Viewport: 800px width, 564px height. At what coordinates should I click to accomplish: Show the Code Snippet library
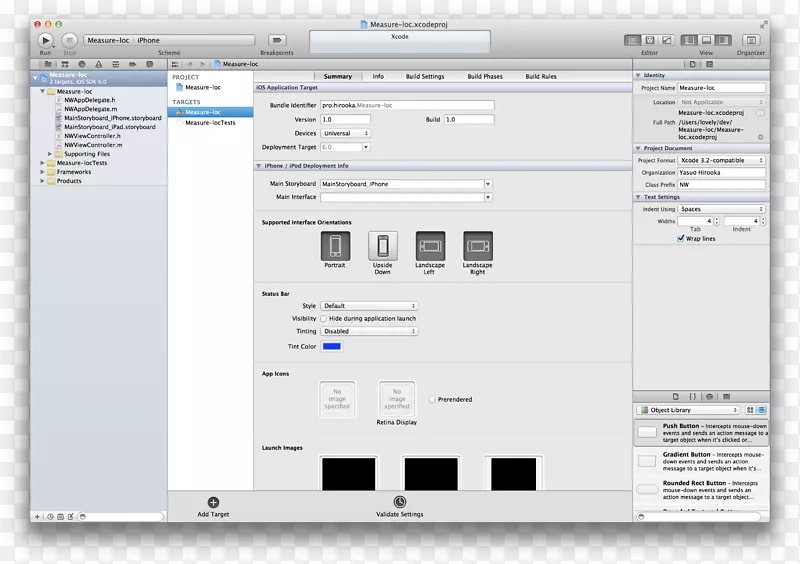[692, 397]
